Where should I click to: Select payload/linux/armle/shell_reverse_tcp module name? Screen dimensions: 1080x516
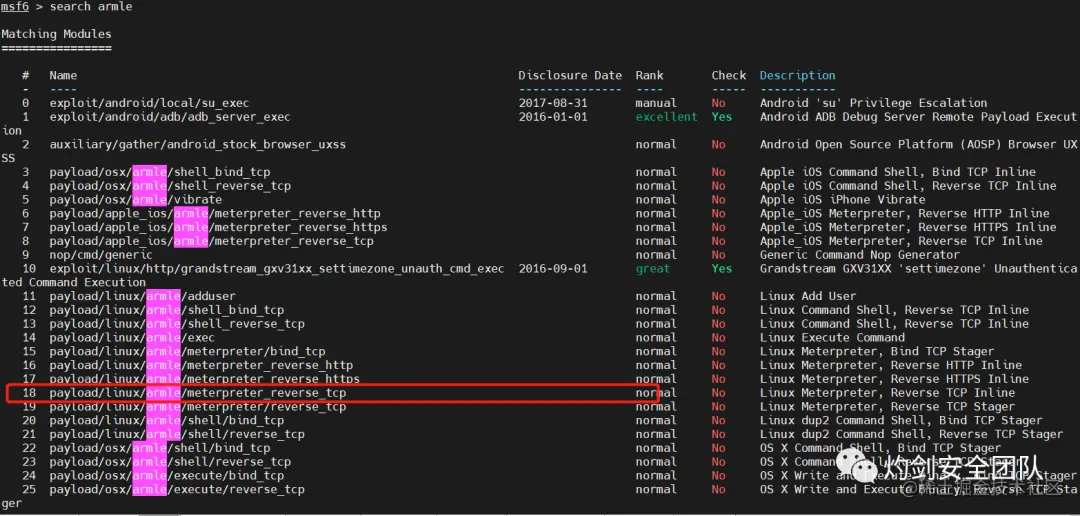[x=177, y=323]
